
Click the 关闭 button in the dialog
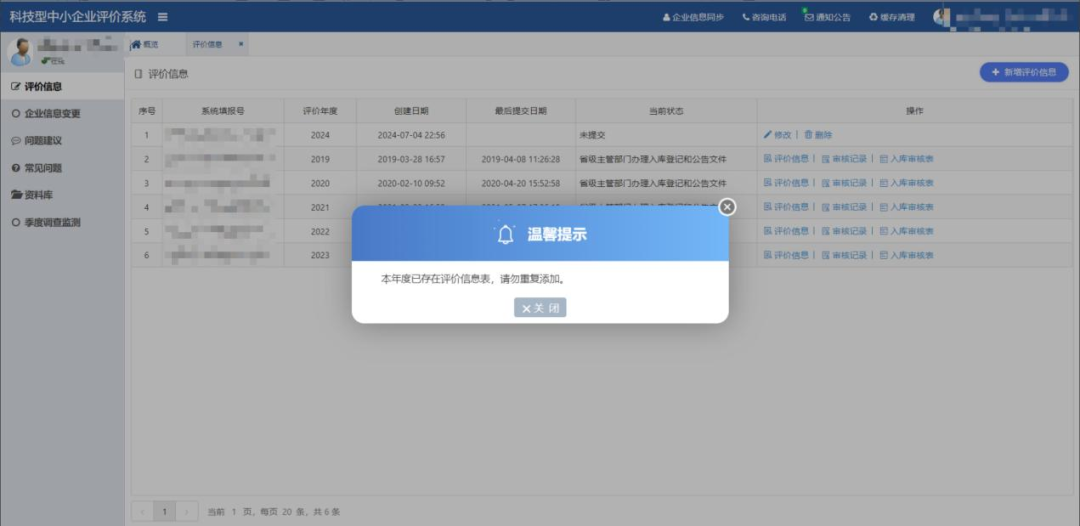(x=540, y=308)
